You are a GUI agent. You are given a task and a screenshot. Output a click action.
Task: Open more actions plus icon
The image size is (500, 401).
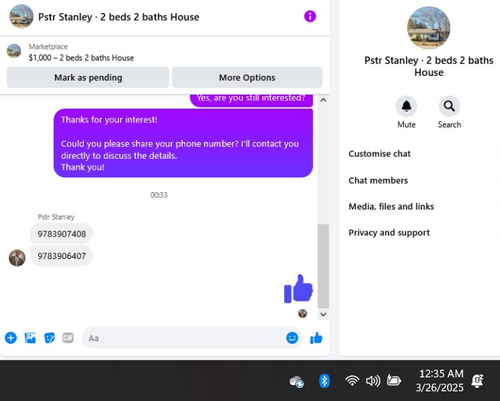(x=11, y=338)
